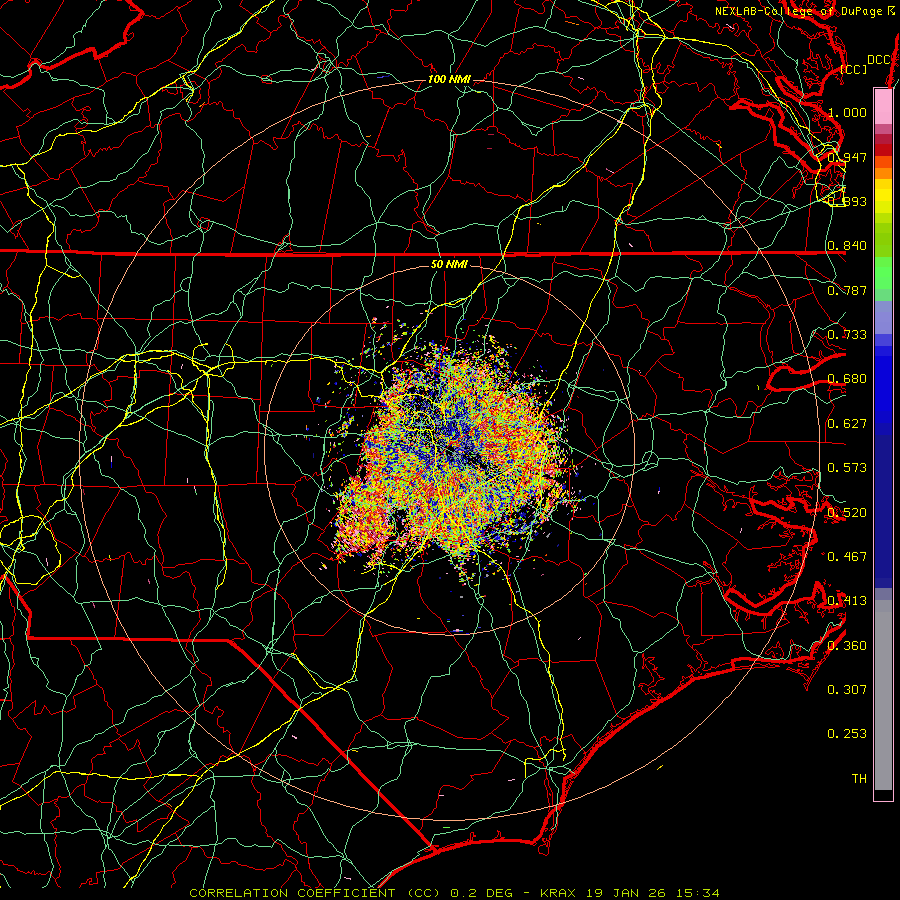This screenshot has width=900, height=900.
Task: Click the "100 NMI" range ring label
Action: tap(449, 79)
